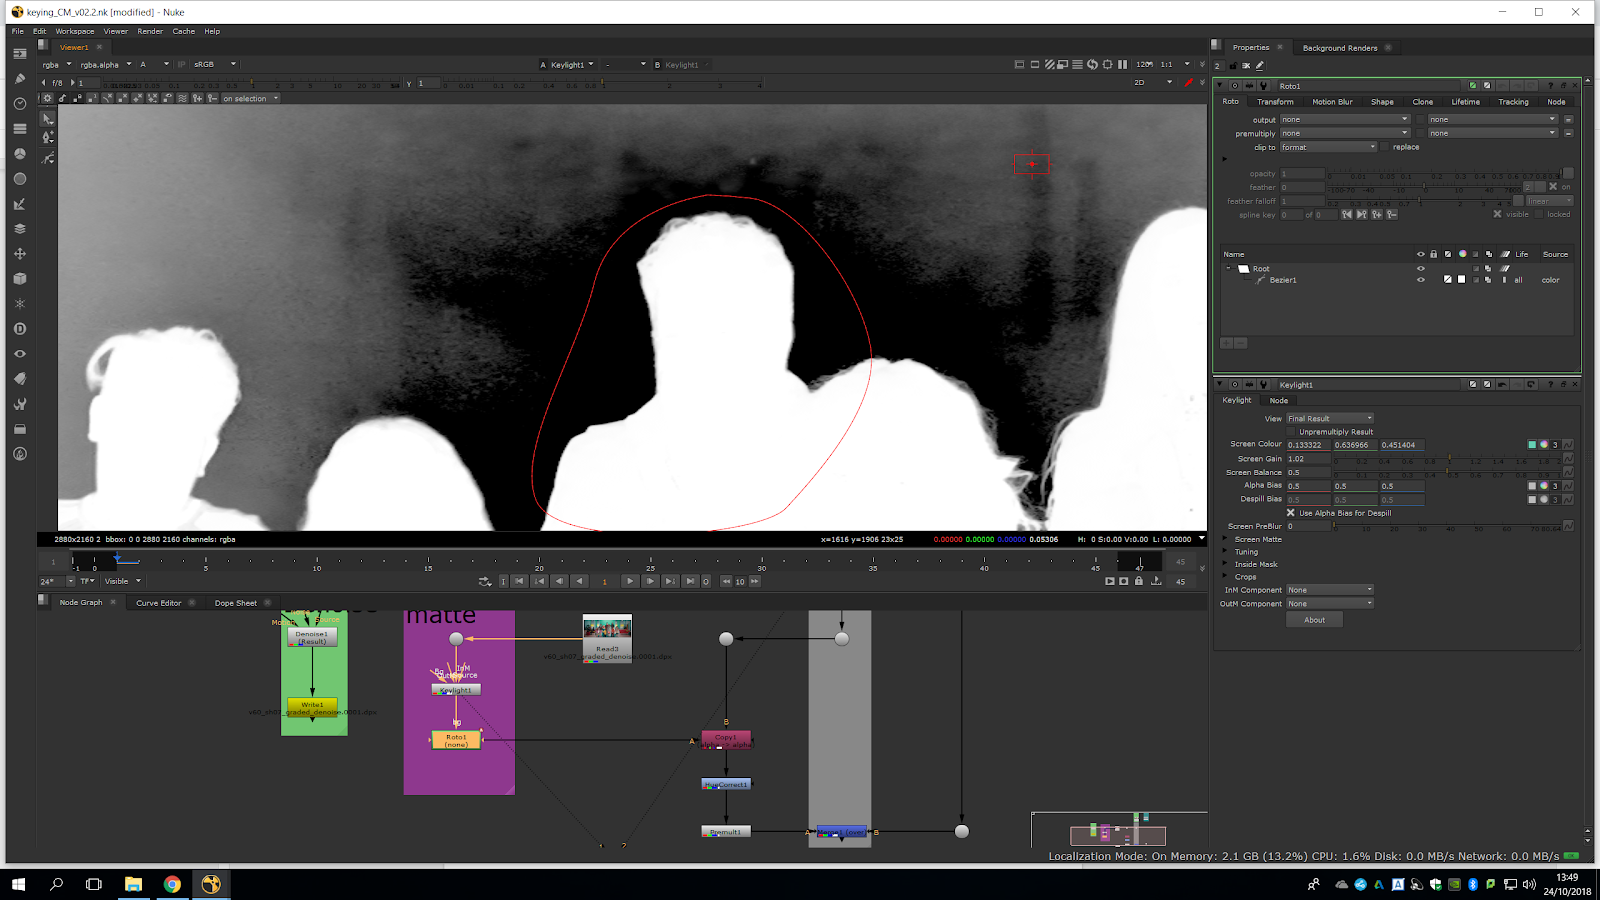Play the timeline forward
Viewport: 1600px width, 900px height.
(x=629, y=581)
